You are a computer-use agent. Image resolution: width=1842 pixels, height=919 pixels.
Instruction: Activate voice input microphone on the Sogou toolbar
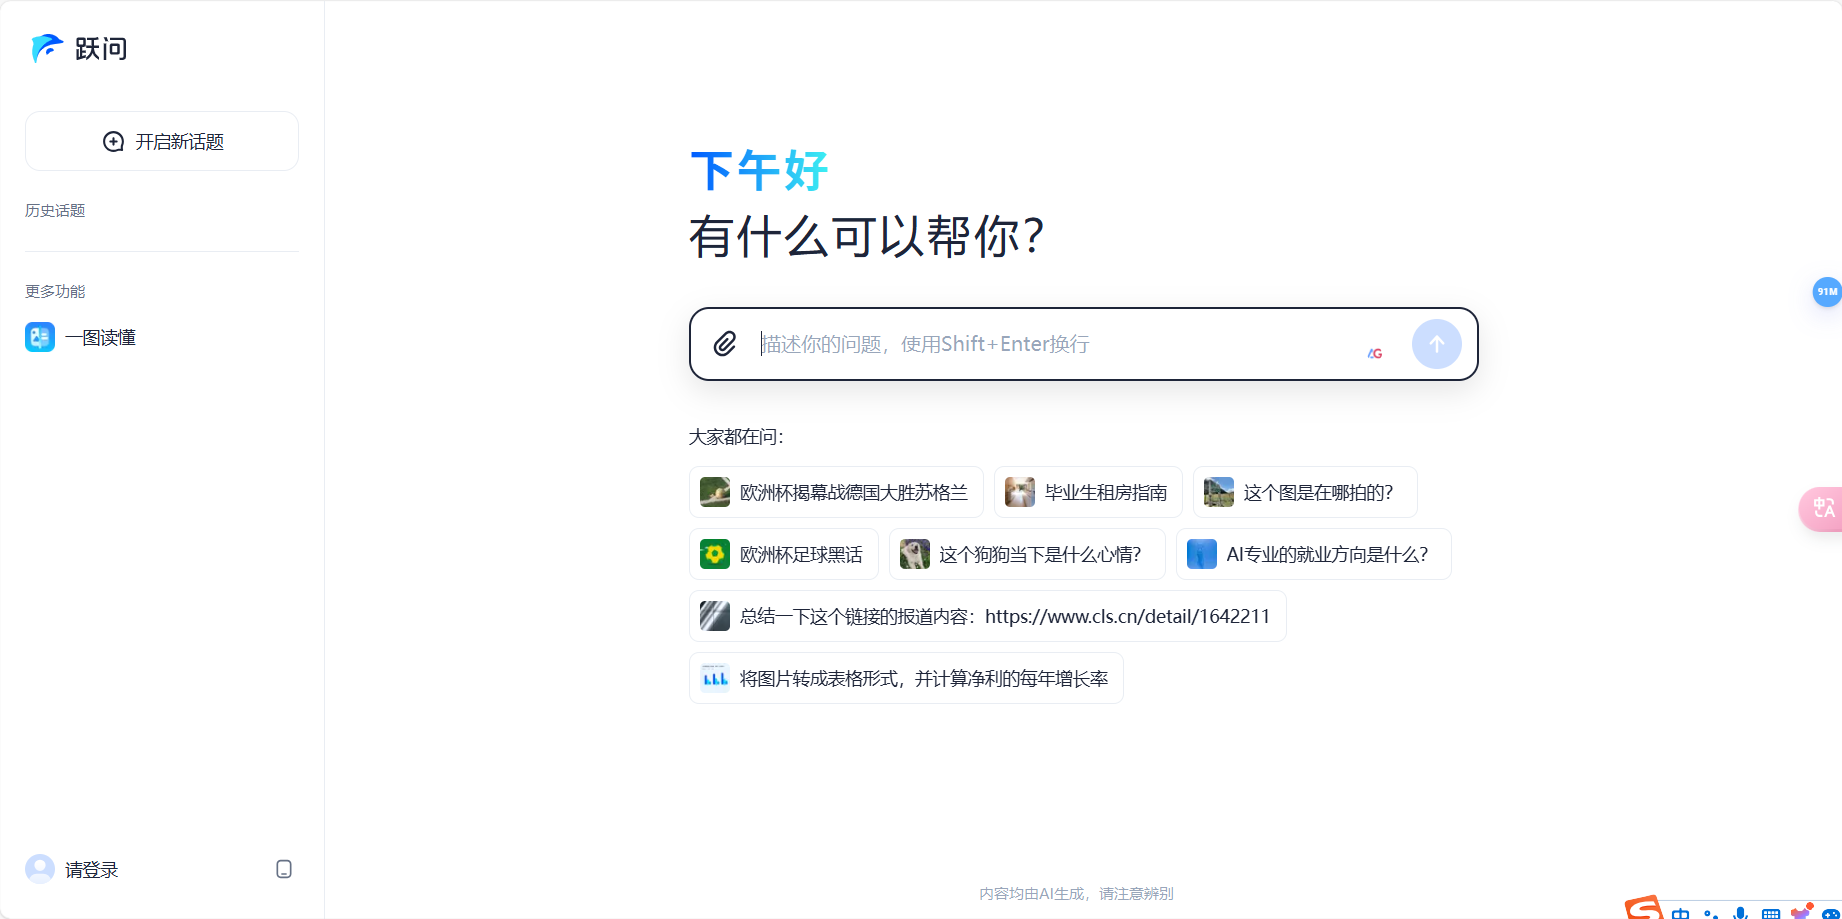pyautogui.click(x=1741, y=912)
